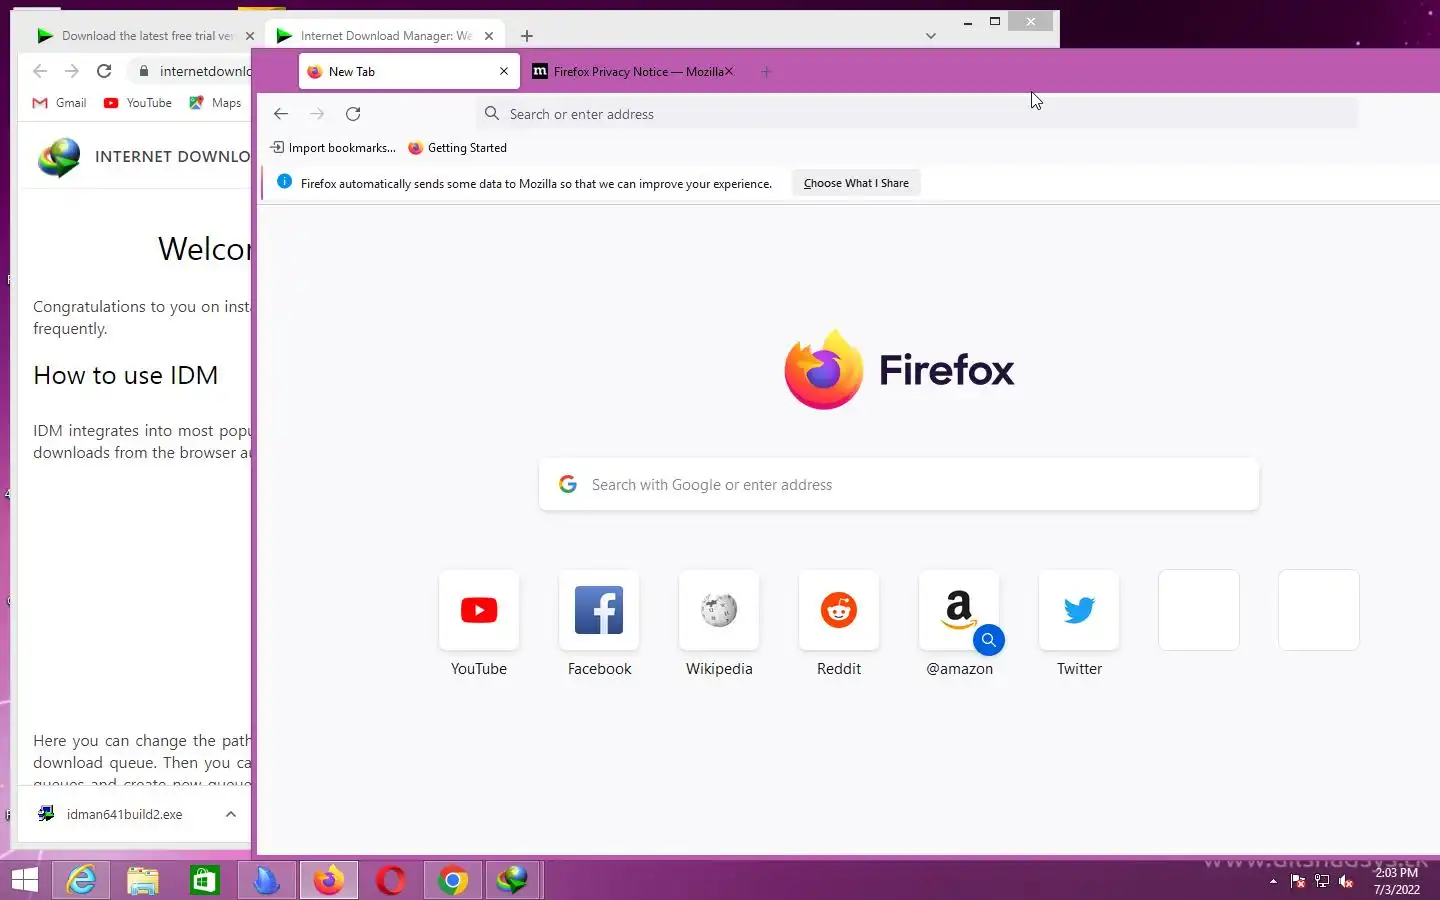Click the Search with Google box
This screenshot has width=1440, height=900.
[899, 484]
